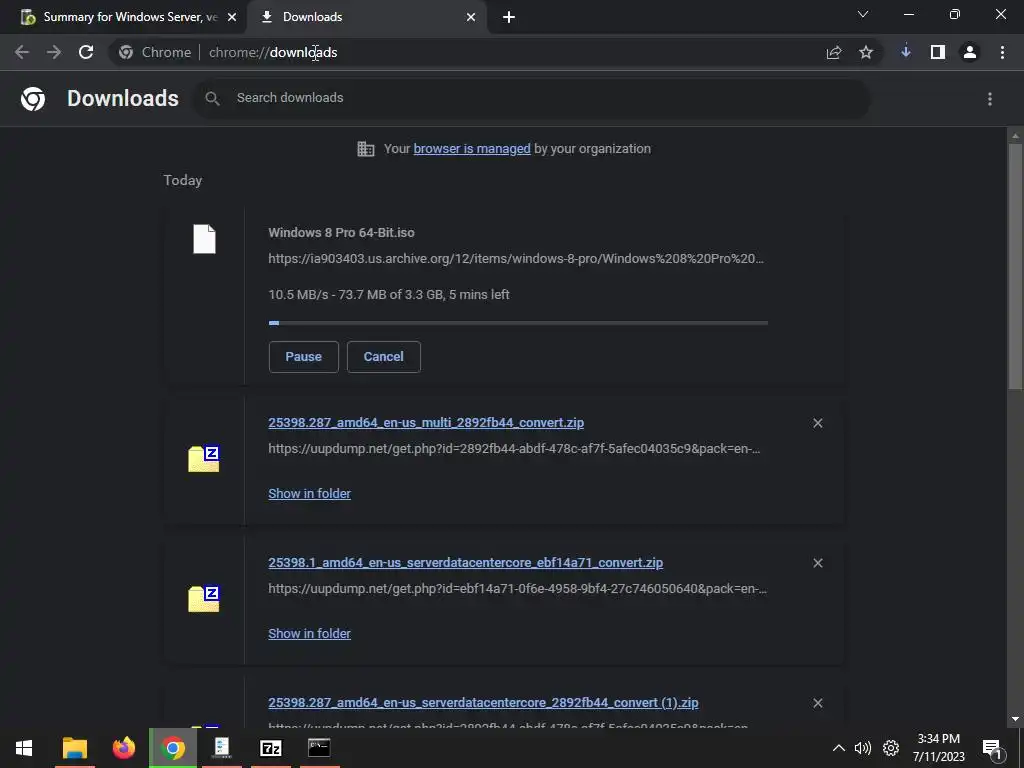Toggle the side panel
1024x768 pixels.
pos(938,52)
